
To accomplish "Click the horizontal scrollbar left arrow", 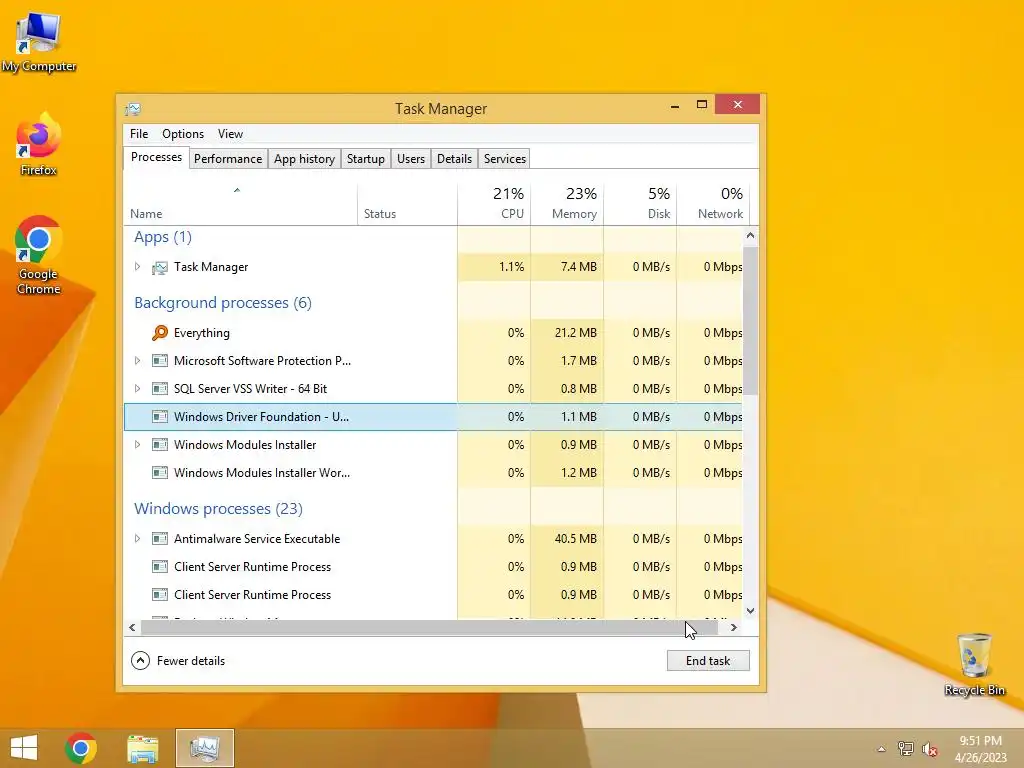I will point(132,628).
